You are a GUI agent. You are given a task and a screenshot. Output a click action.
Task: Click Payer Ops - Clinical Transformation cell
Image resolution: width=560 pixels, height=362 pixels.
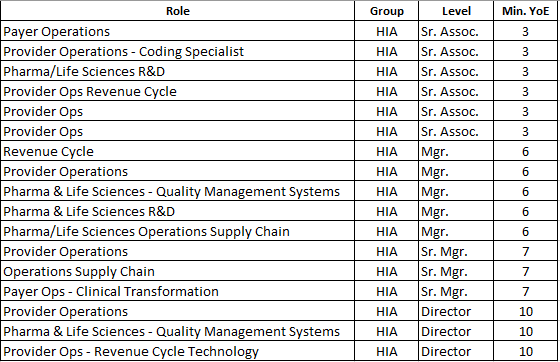[178, 291]
